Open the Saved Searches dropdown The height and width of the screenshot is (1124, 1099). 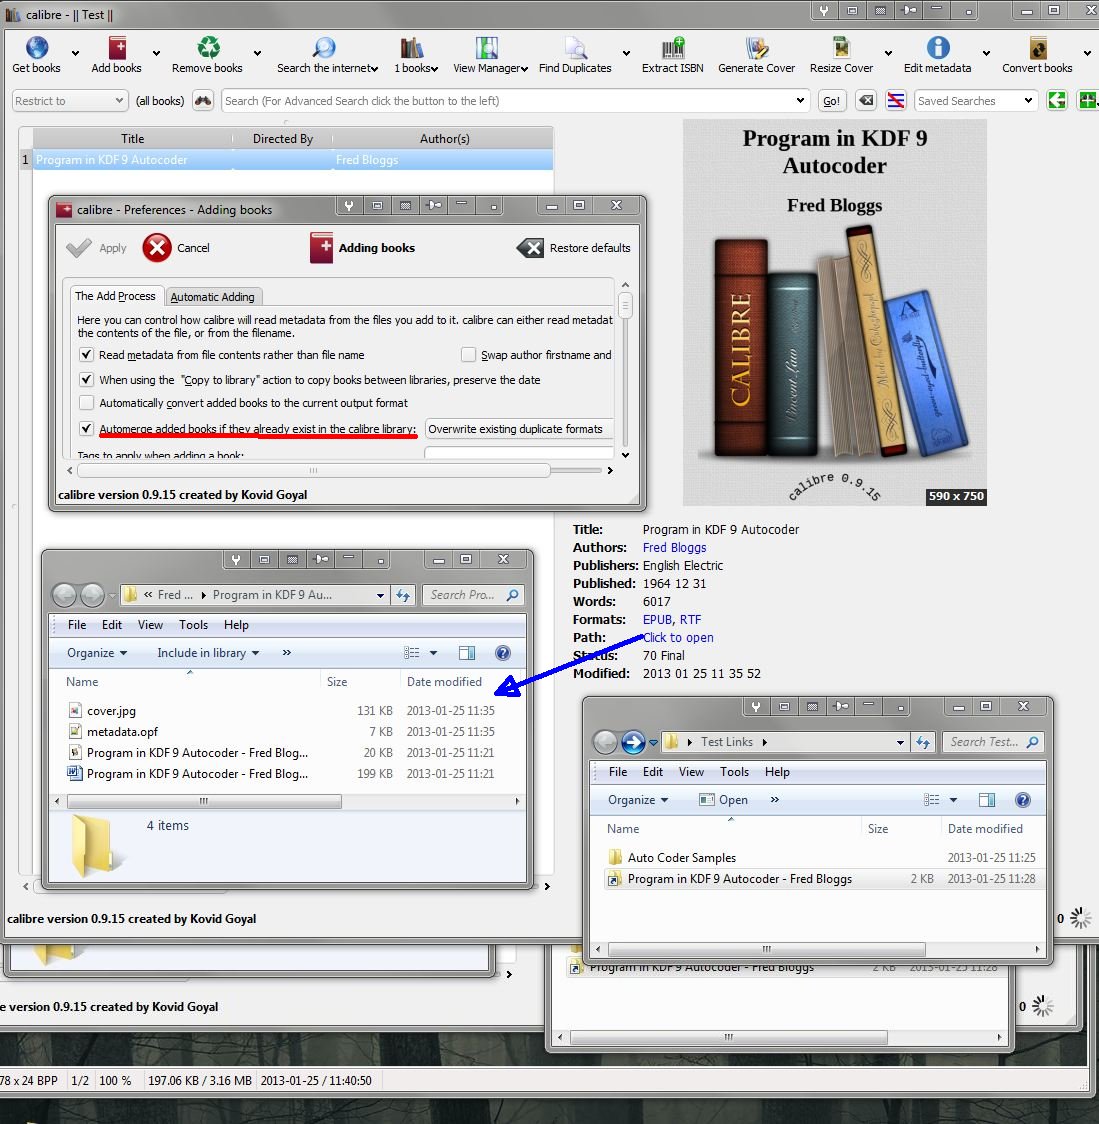[x=976, y=101]
